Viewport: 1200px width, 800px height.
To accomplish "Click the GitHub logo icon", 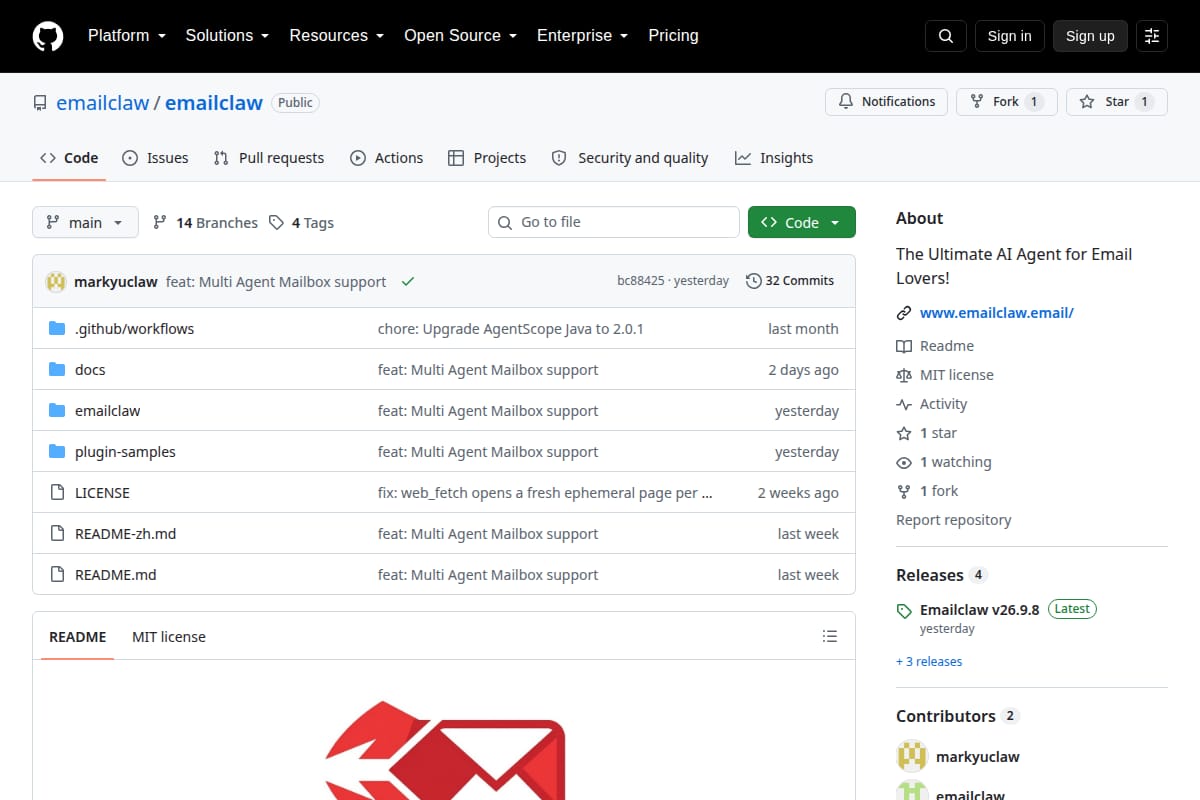I will (x=48, y=36).
